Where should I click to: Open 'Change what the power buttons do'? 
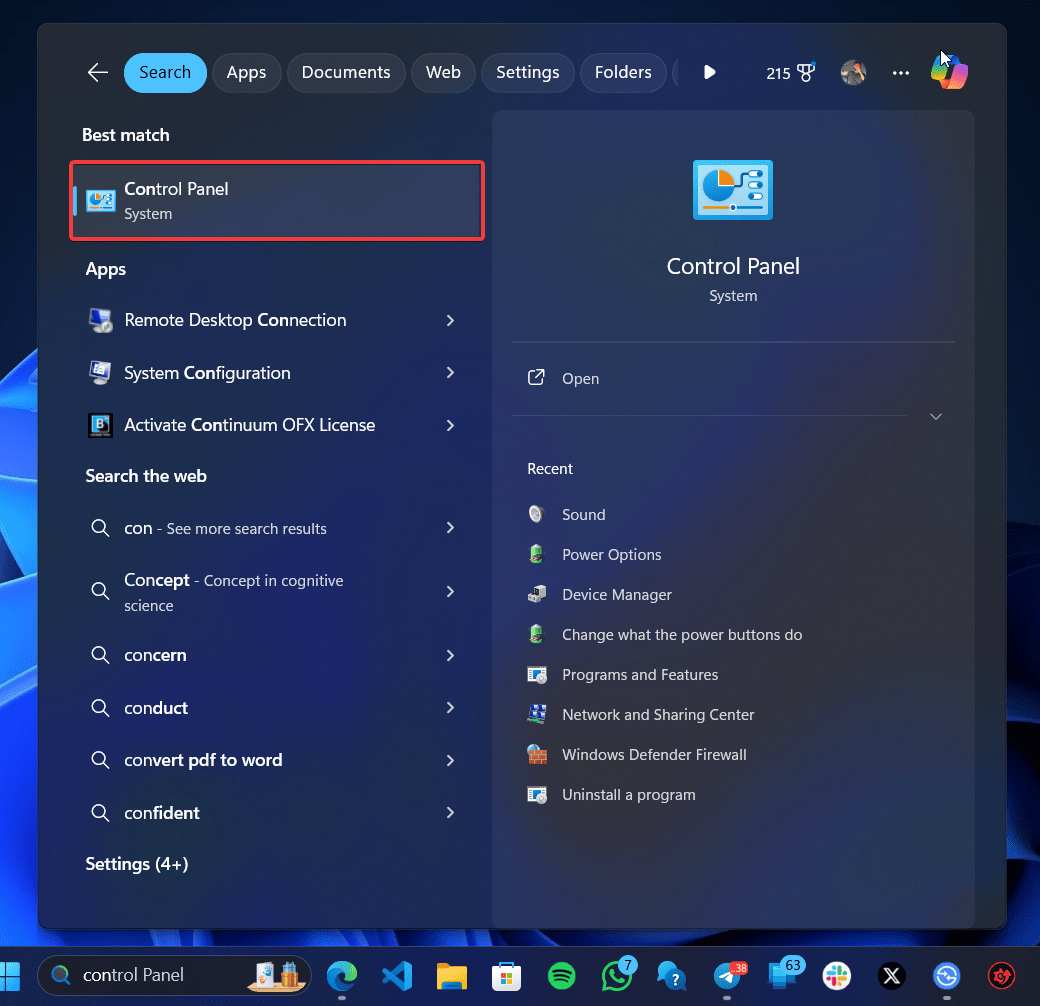coord(682,635)
